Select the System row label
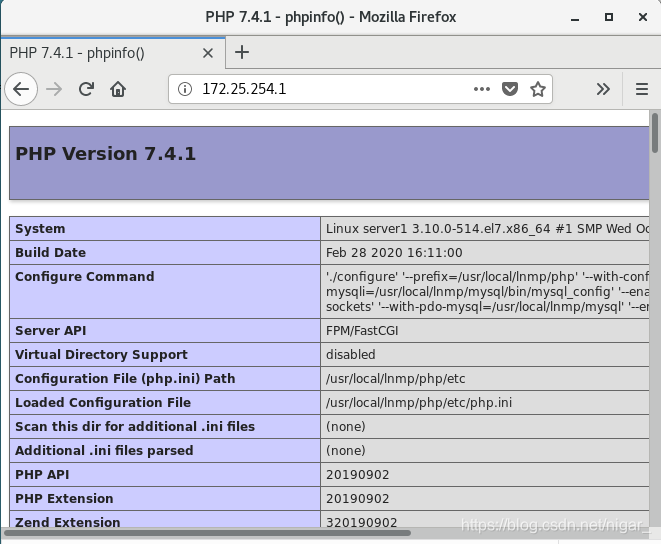This screenshot has height=544, width=661. [x=40, y=229]
